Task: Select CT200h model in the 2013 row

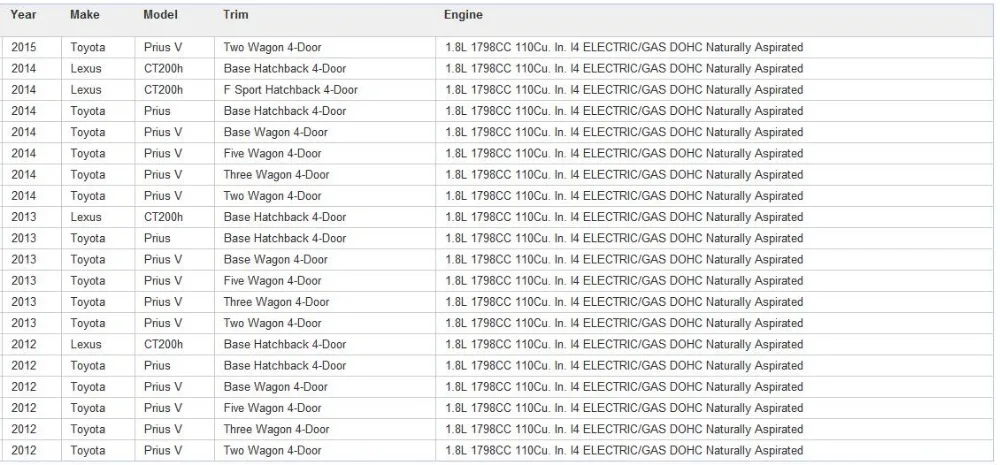Action: [x=163, y=217]
